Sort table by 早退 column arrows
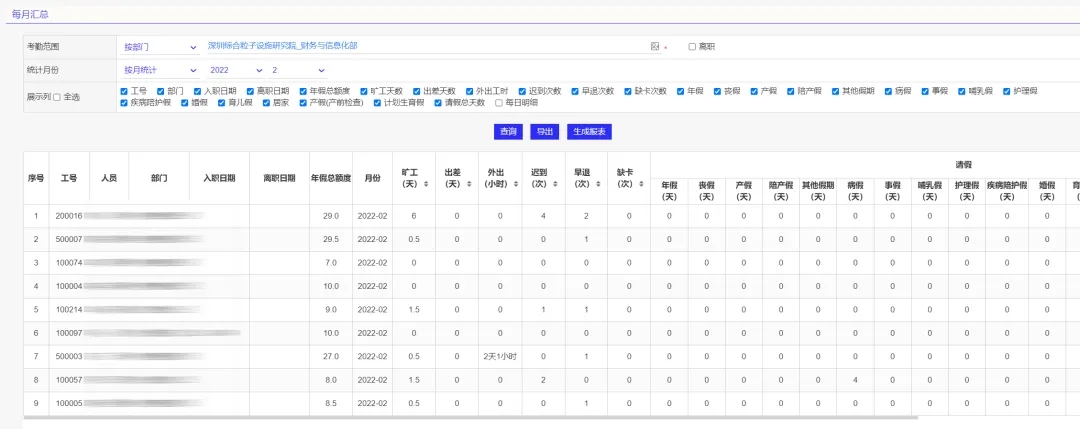 [x=599, y=184]
